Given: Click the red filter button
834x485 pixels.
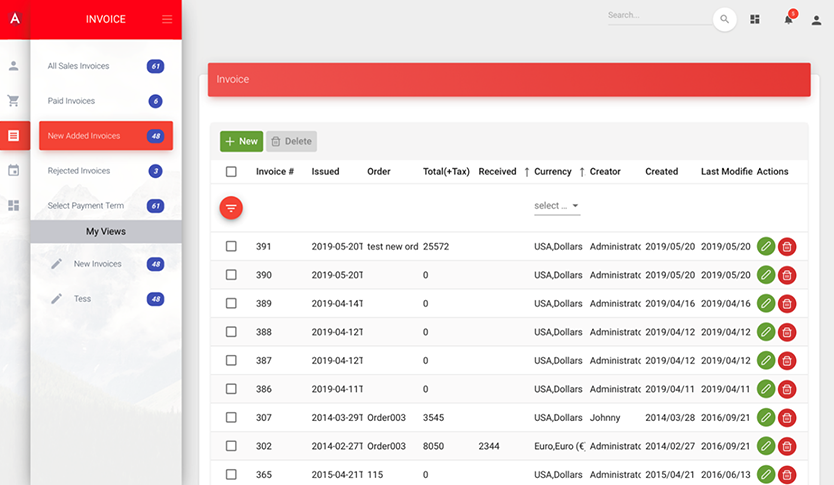Looking at the screenshot, I should pos(231,208).
